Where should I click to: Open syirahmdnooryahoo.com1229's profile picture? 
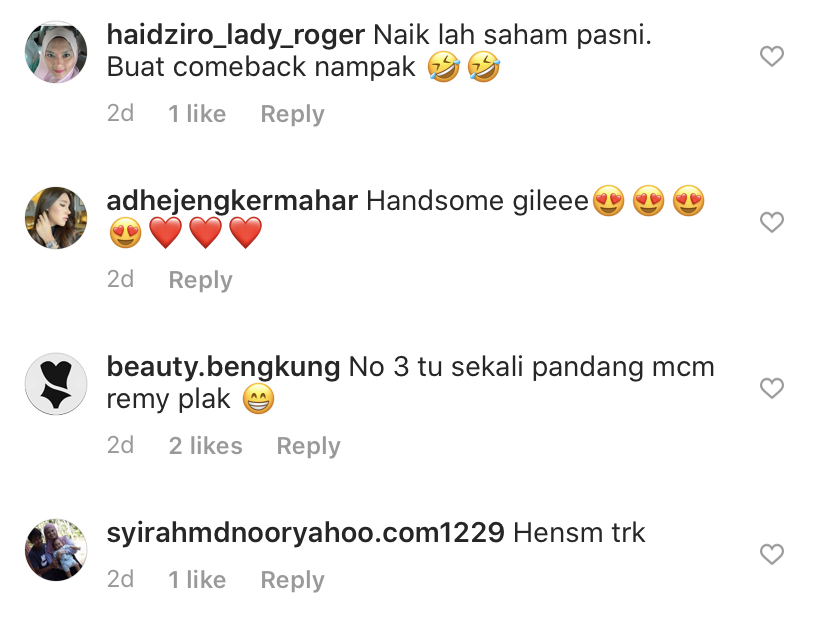point(56,550)
